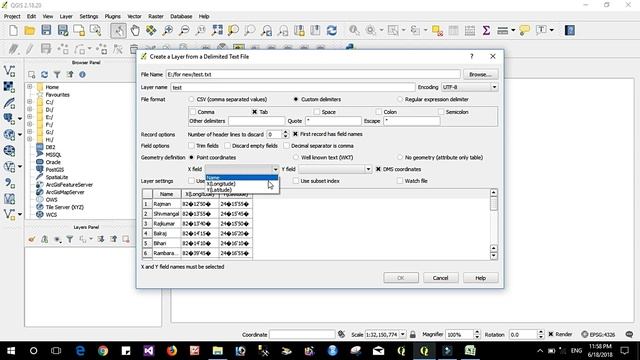Viewport: 640px width, 360px height.
Task: Click the Help button in the dialog
Action: click(480, 278)
